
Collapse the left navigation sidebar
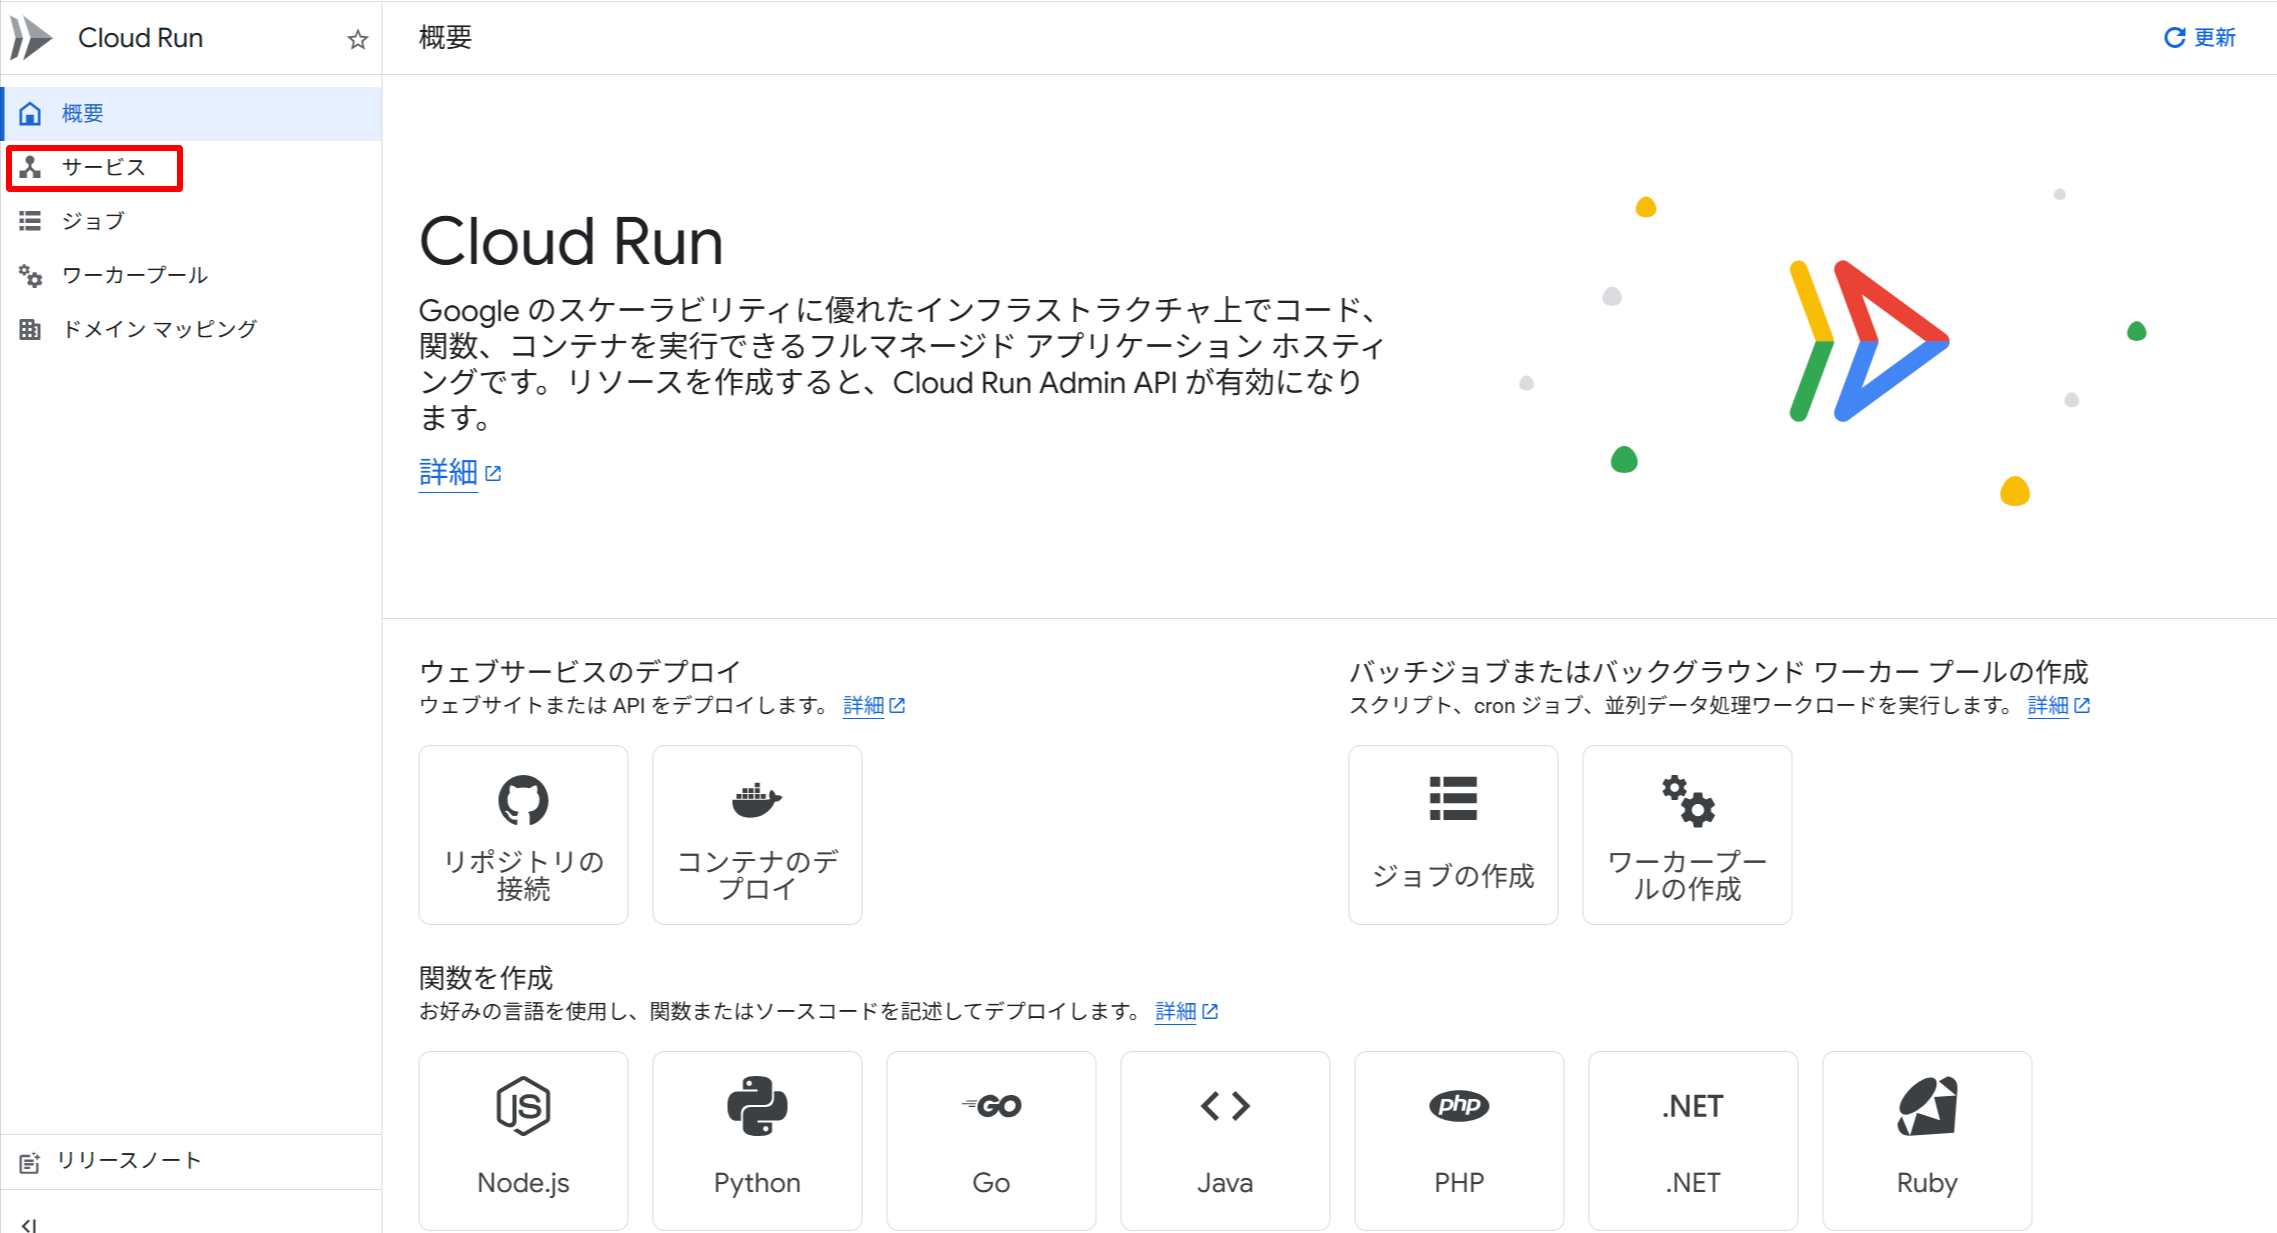(29, 1224)
